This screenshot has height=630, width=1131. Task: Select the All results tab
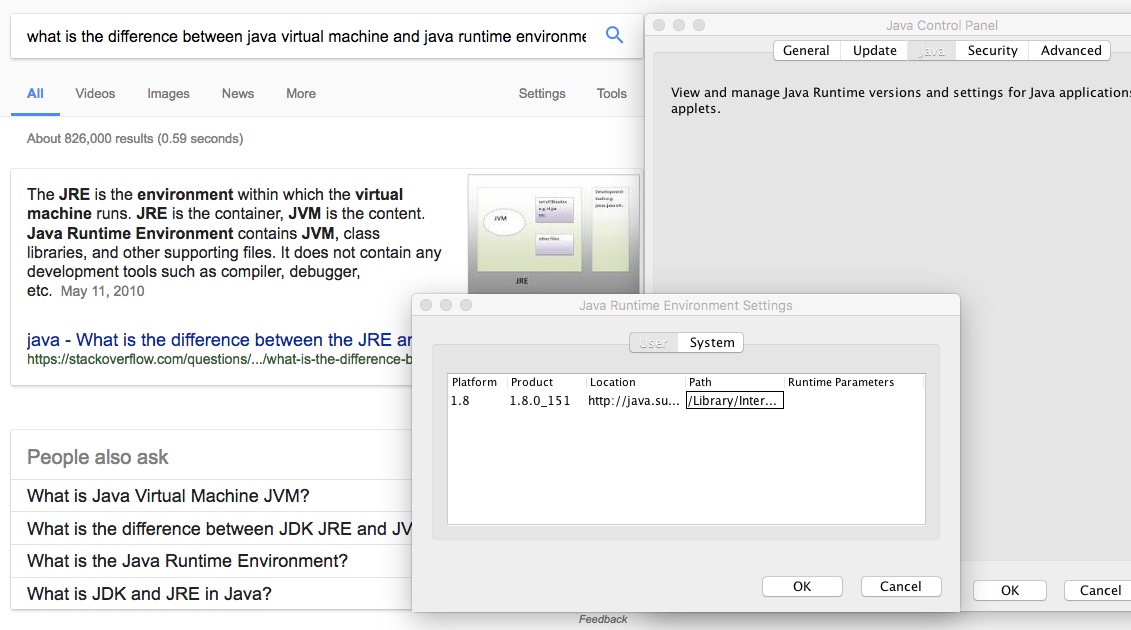pos(35,93)
